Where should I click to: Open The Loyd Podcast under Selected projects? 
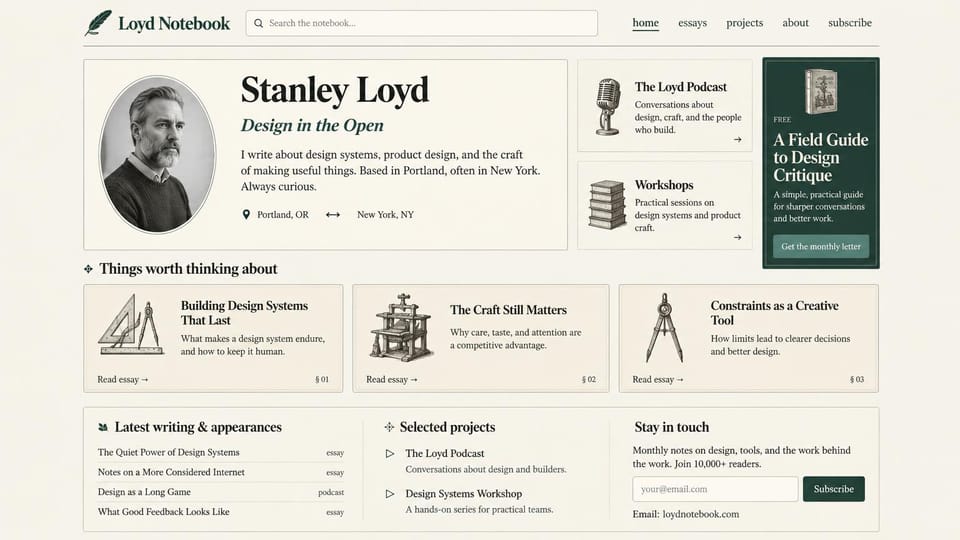pyautogui.click(x=444, y=454)
